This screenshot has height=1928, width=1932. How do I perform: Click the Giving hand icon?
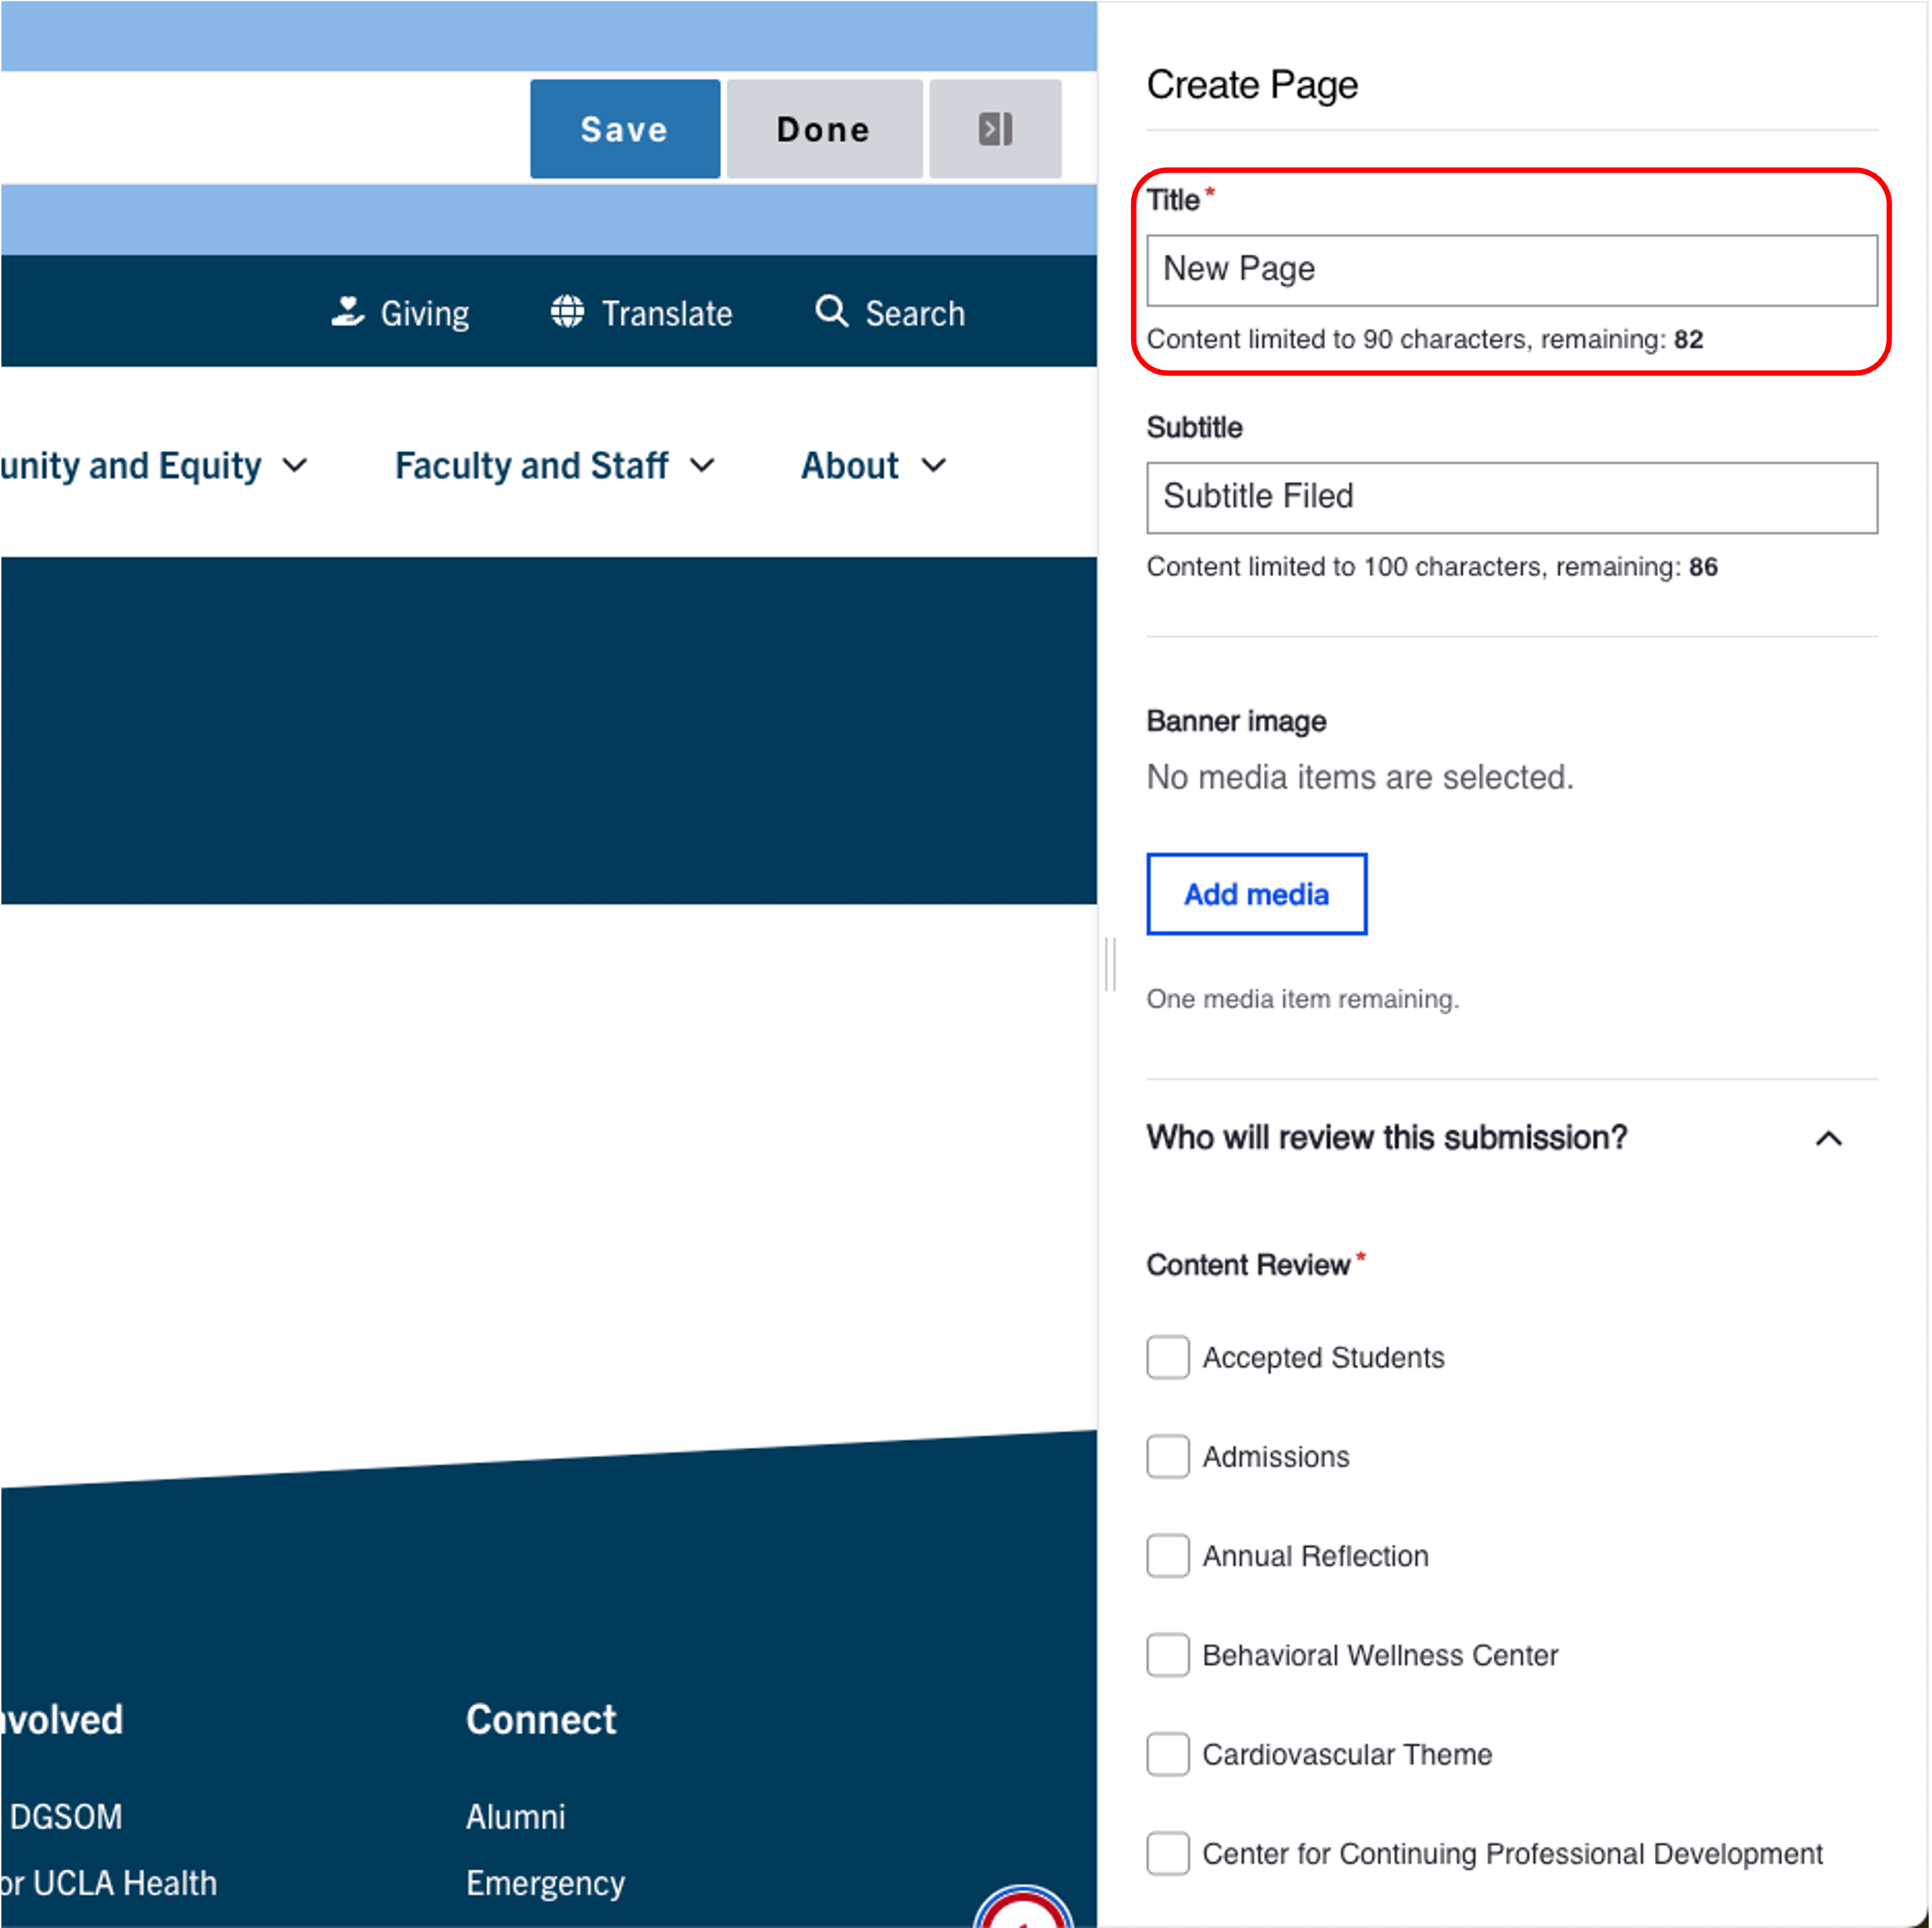click(347, 312)
